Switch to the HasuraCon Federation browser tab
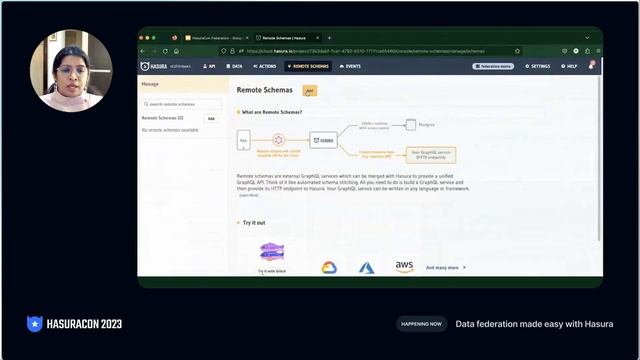 tap(217, 38)
